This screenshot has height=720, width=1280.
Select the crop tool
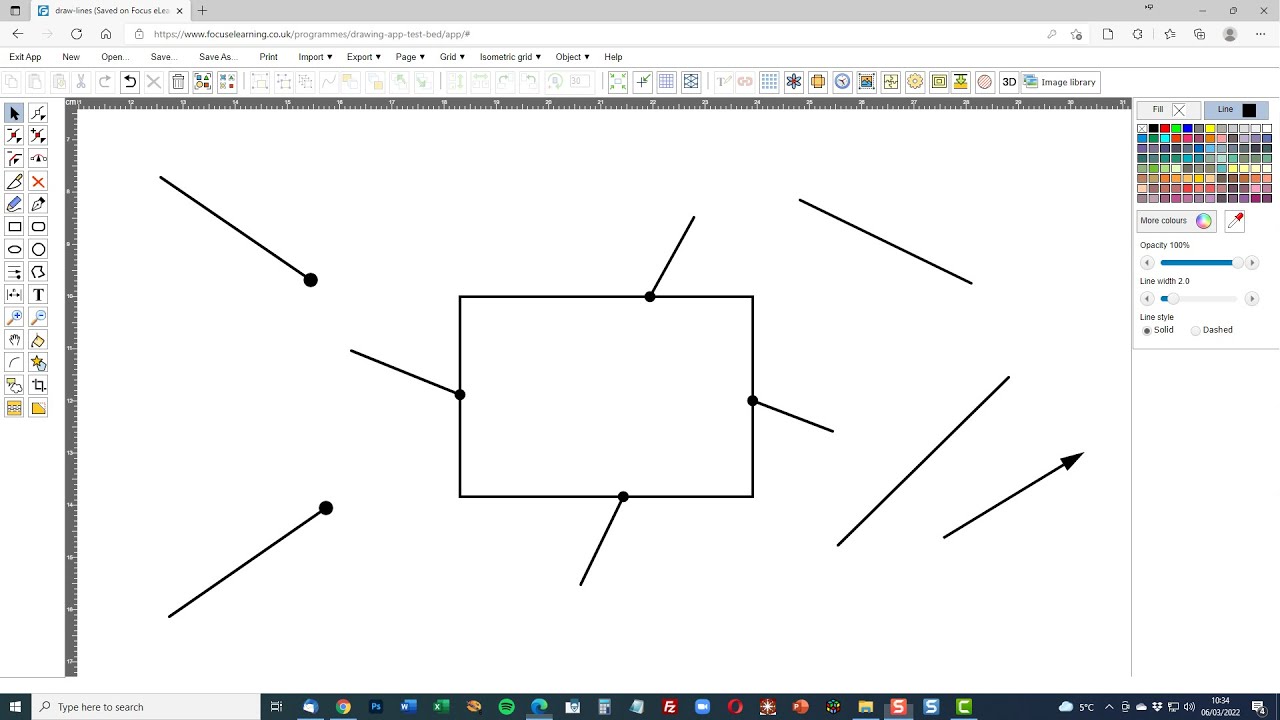coord(38,385)
